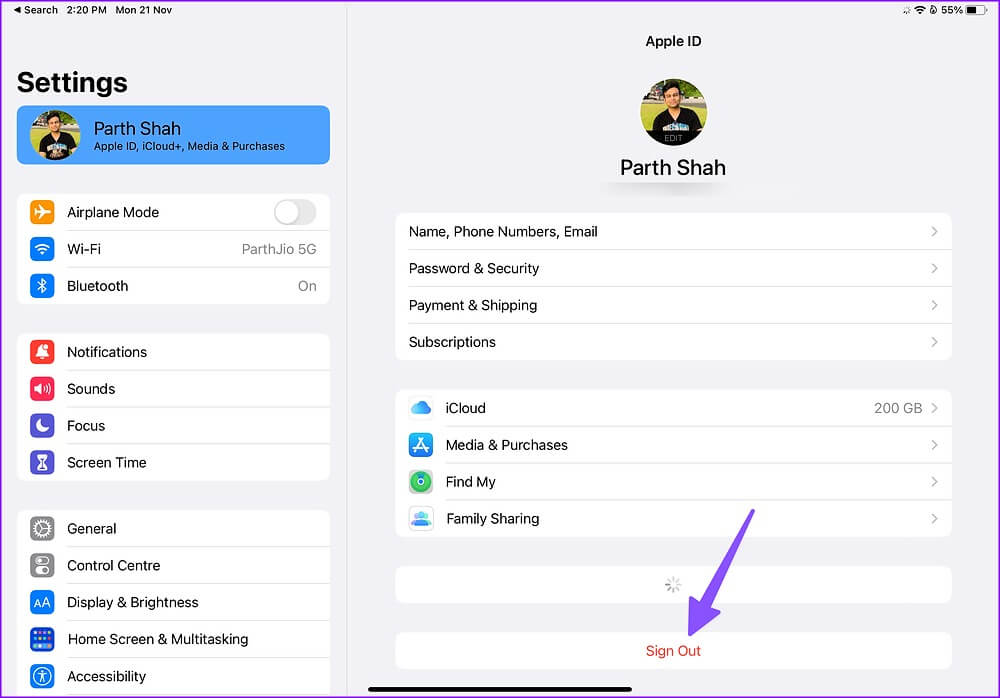Tap the Accessibility label
The height and width of the screenshot is (698, 1000).
pos(107,676)
